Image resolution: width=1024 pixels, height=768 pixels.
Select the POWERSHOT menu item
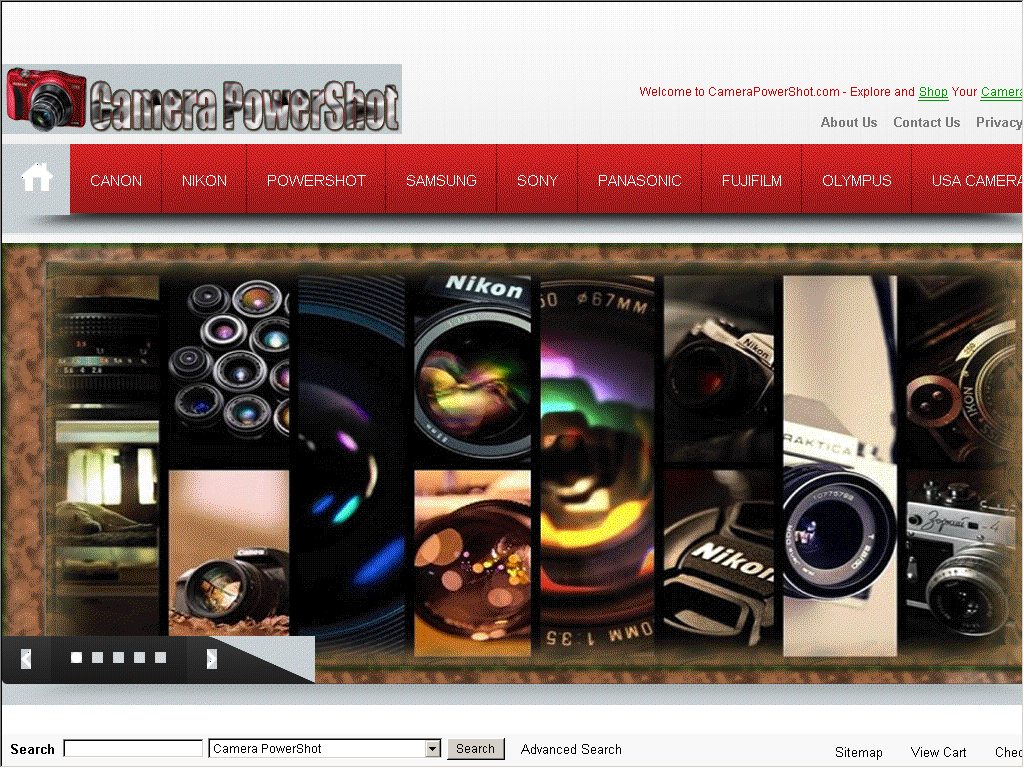point(316,180)
